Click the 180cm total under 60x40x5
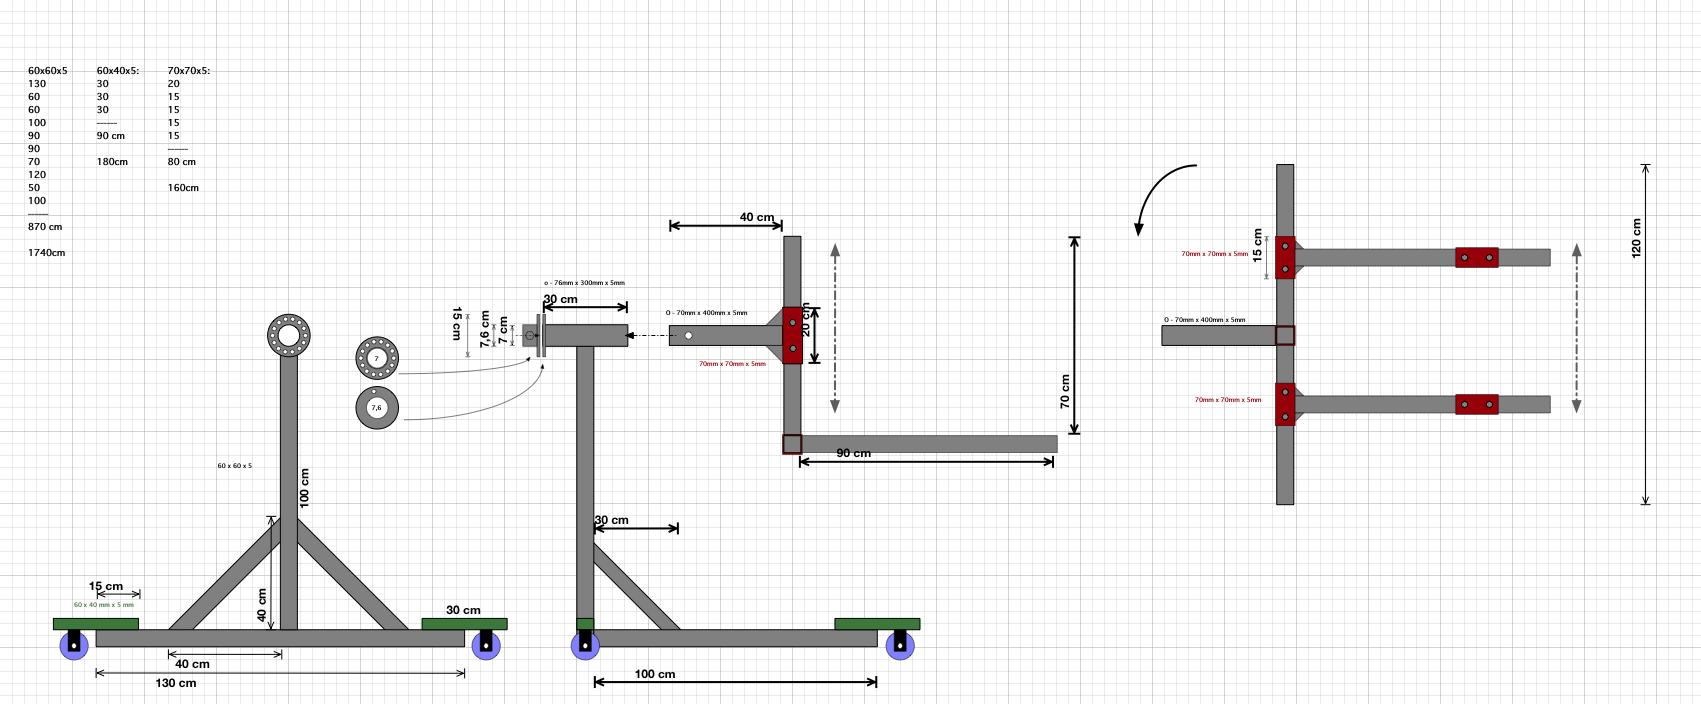The image size is (1701, 704). click(112, 162)
